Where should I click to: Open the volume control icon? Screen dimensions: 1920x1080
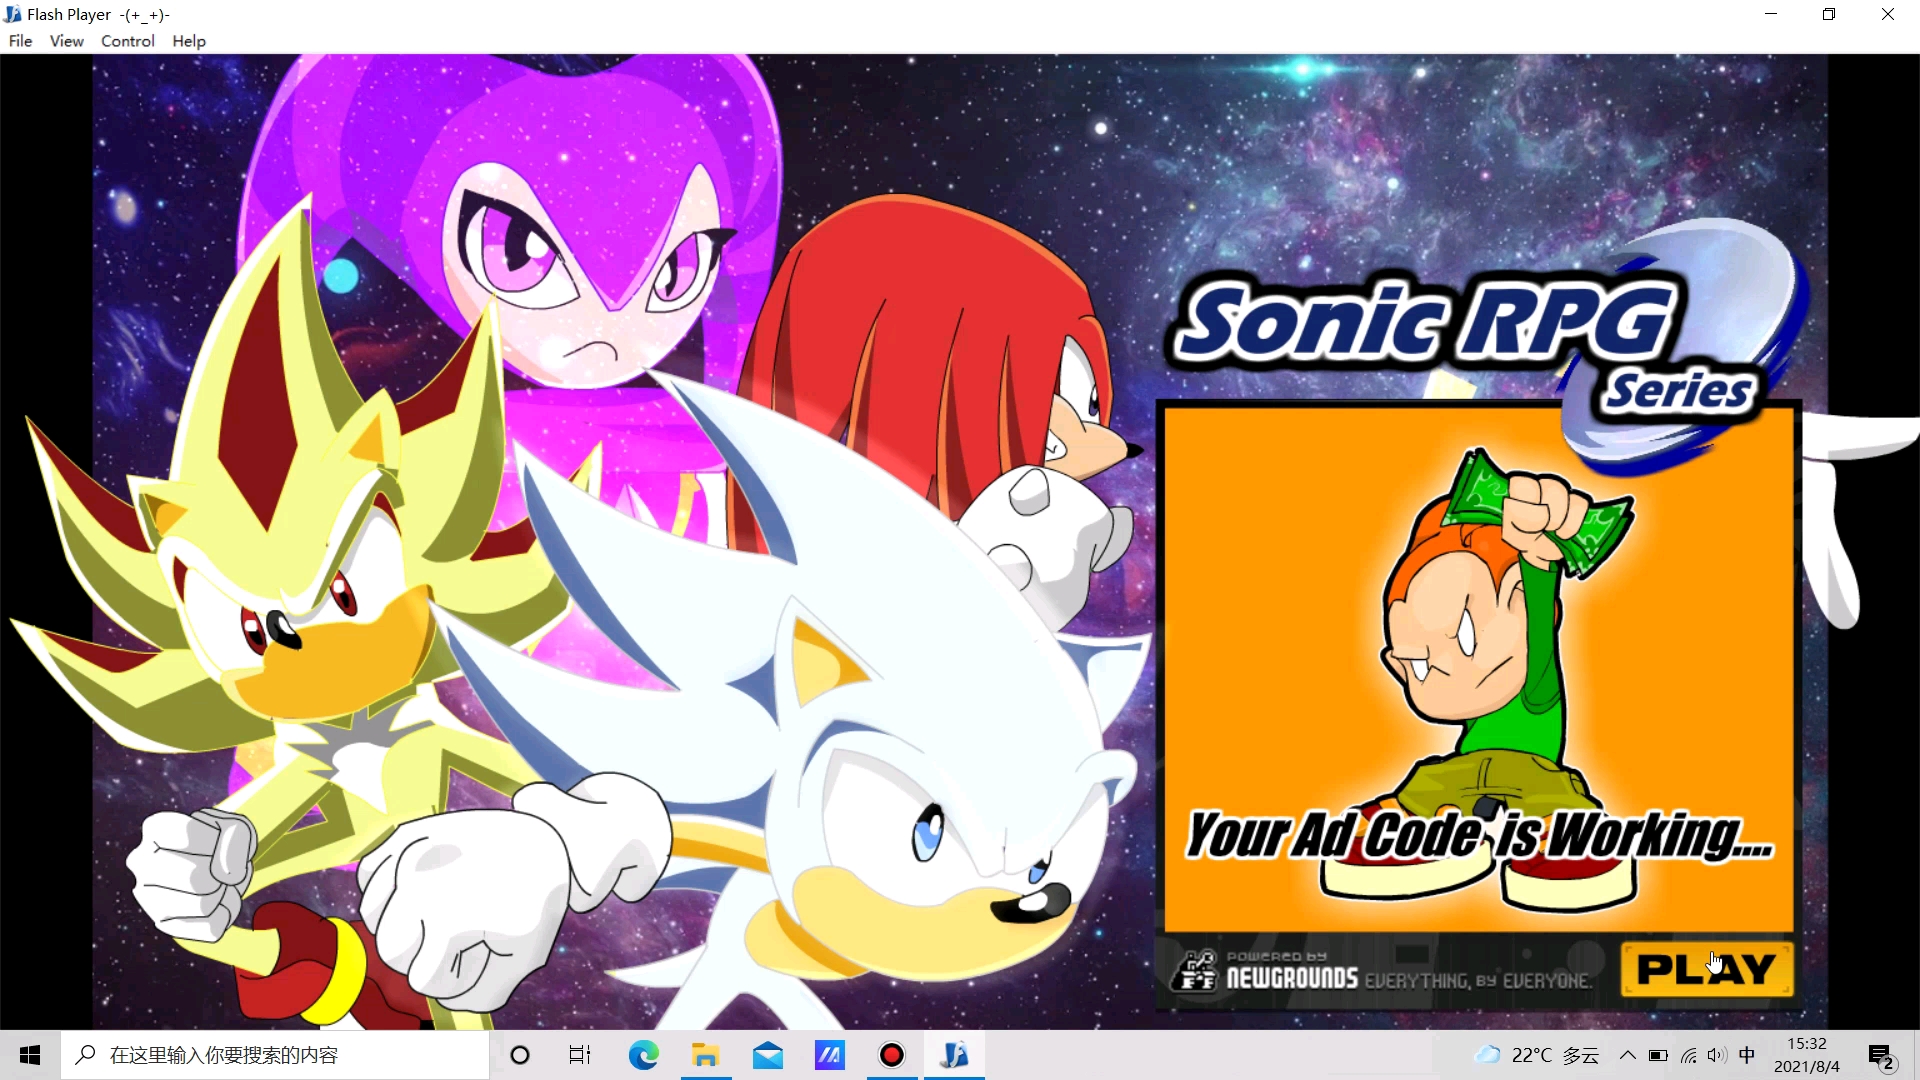[1717, 1055]
